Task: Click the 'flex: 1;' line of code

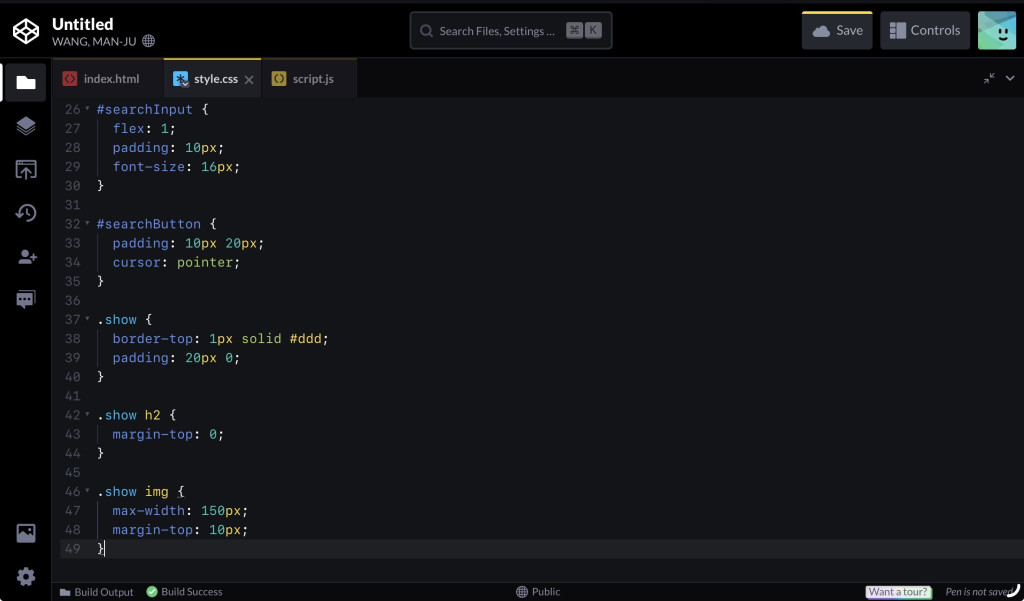Action: click(x=144, y=129)
